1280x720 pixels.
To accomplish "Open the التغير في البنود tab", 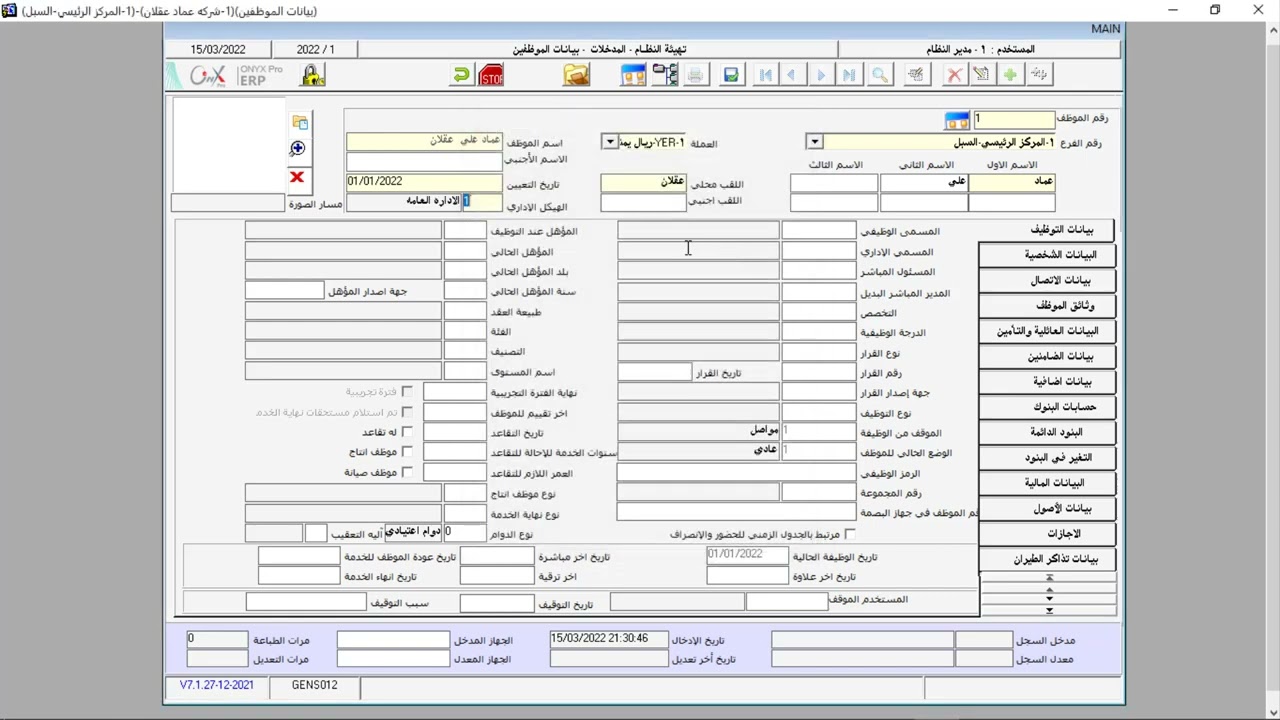I will (1046, 458).
